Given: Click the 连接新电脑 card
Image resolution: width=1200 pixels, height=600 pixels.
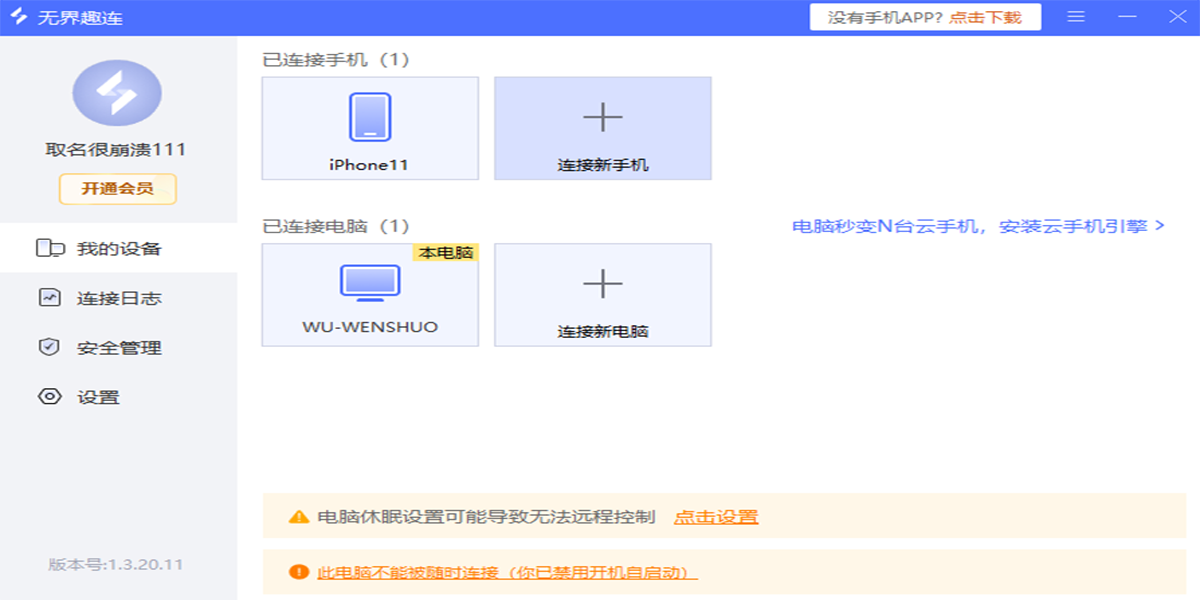Looking at the screenshot, I should coord(603,295).
